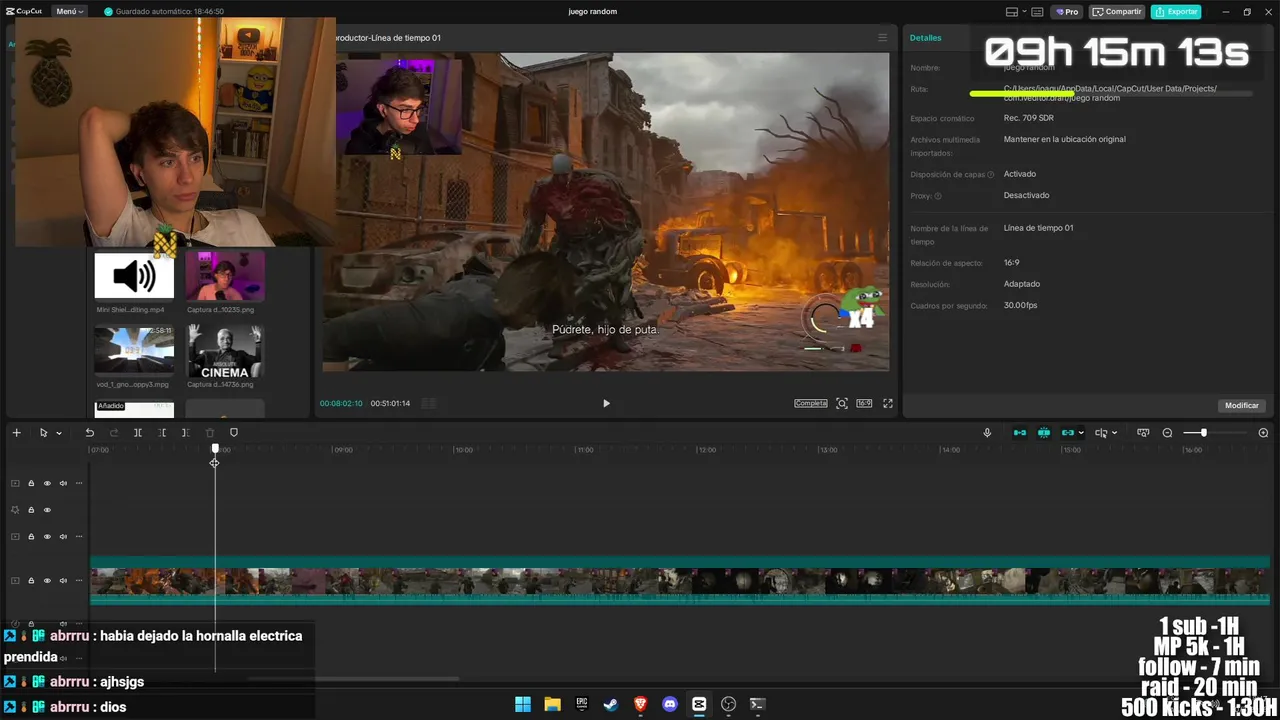Lock the effects track
1280x720 pixels.
tap(31, 510)
